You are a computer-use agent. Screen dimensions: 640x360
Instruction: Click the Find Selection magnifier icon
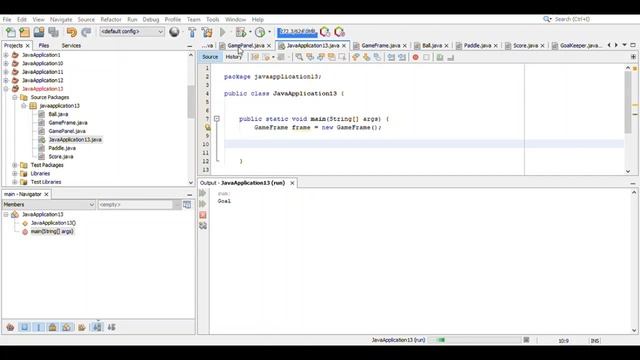[299, 58]
